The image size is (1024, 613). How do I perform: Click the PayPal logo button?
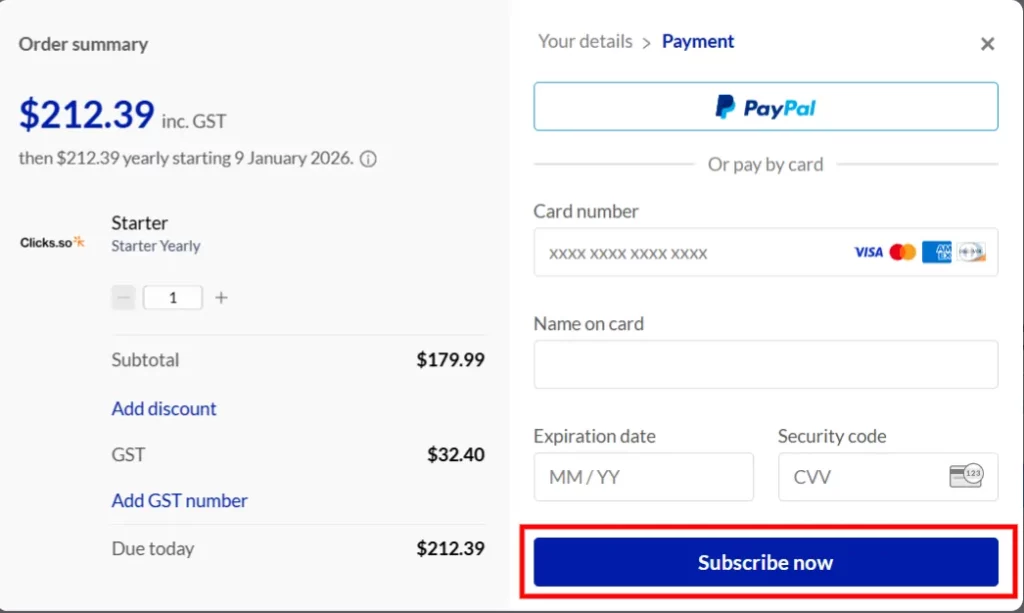(765, 106)
